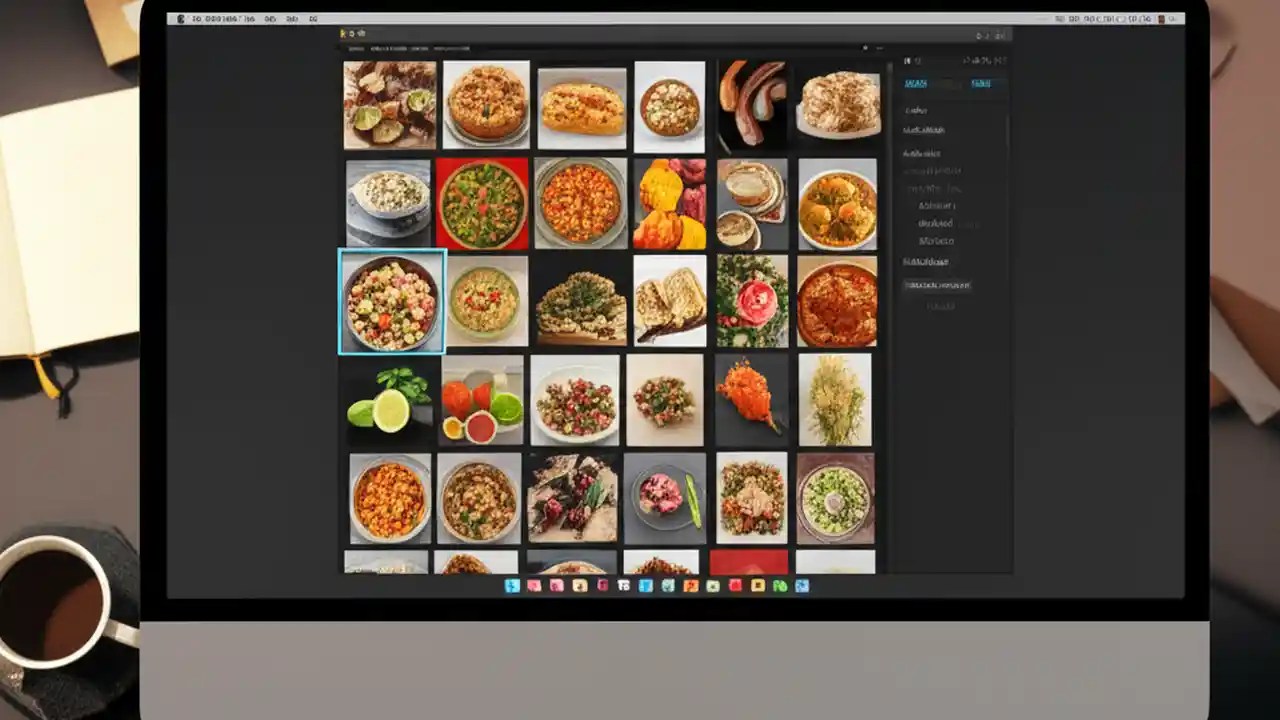Click the red app icon in the Dock

click(x=736, y=586)
